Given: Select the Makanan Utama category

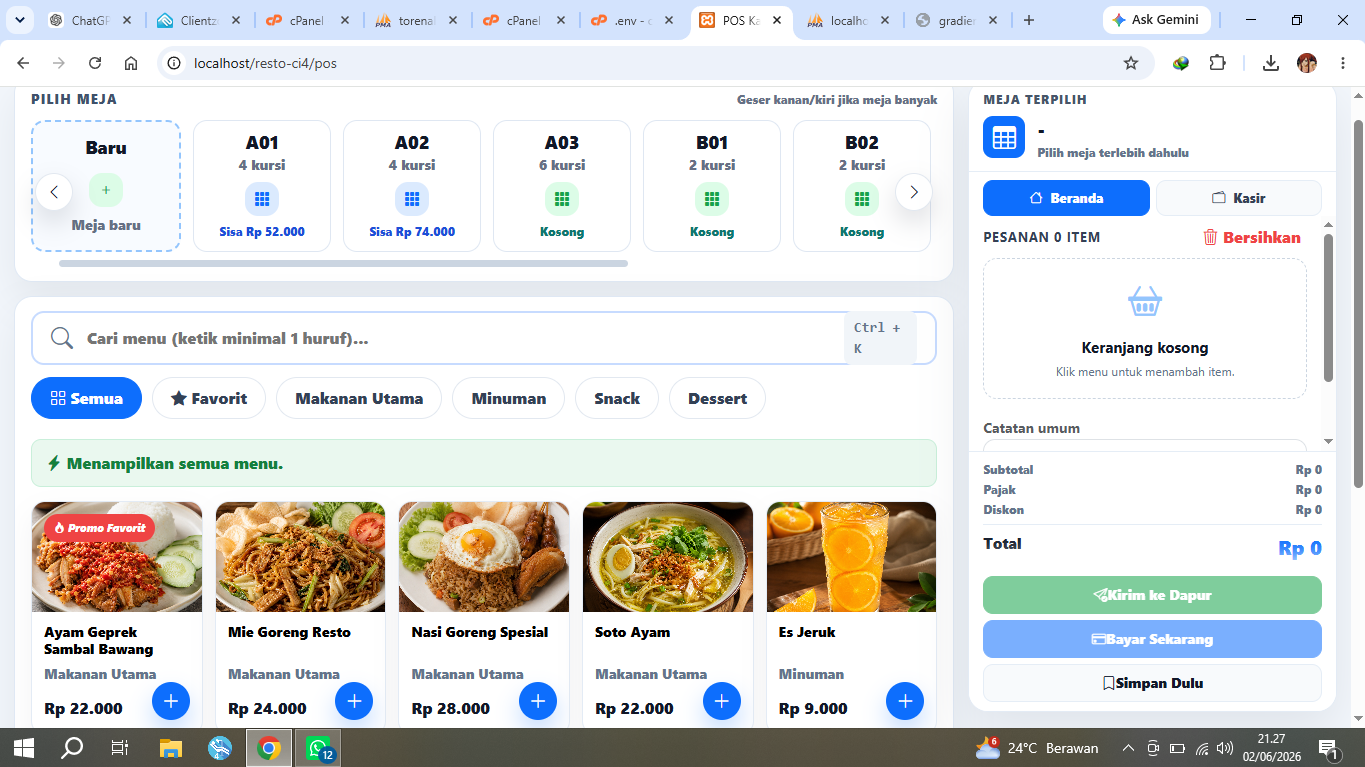Looking at the screenshot, I should tap(359, 398).
